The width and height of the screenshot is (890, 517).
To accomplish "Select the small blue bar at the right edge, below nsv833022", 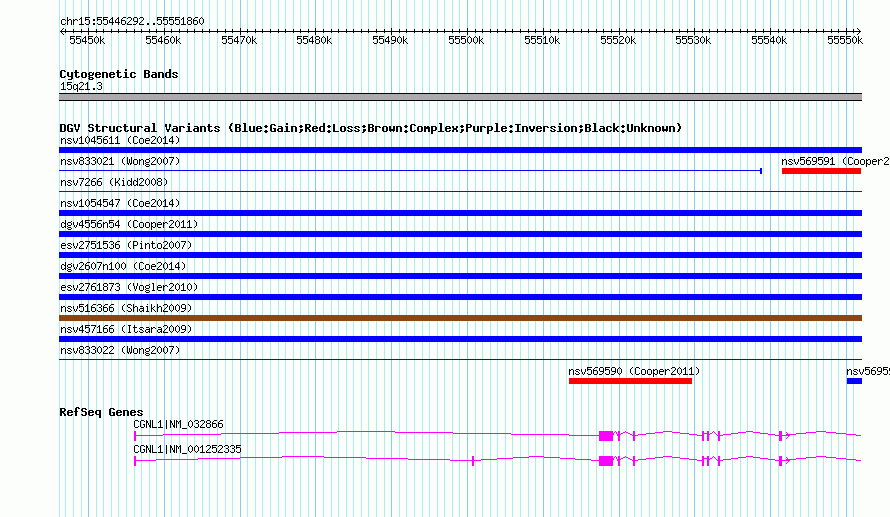I will (x=854, y=381).
